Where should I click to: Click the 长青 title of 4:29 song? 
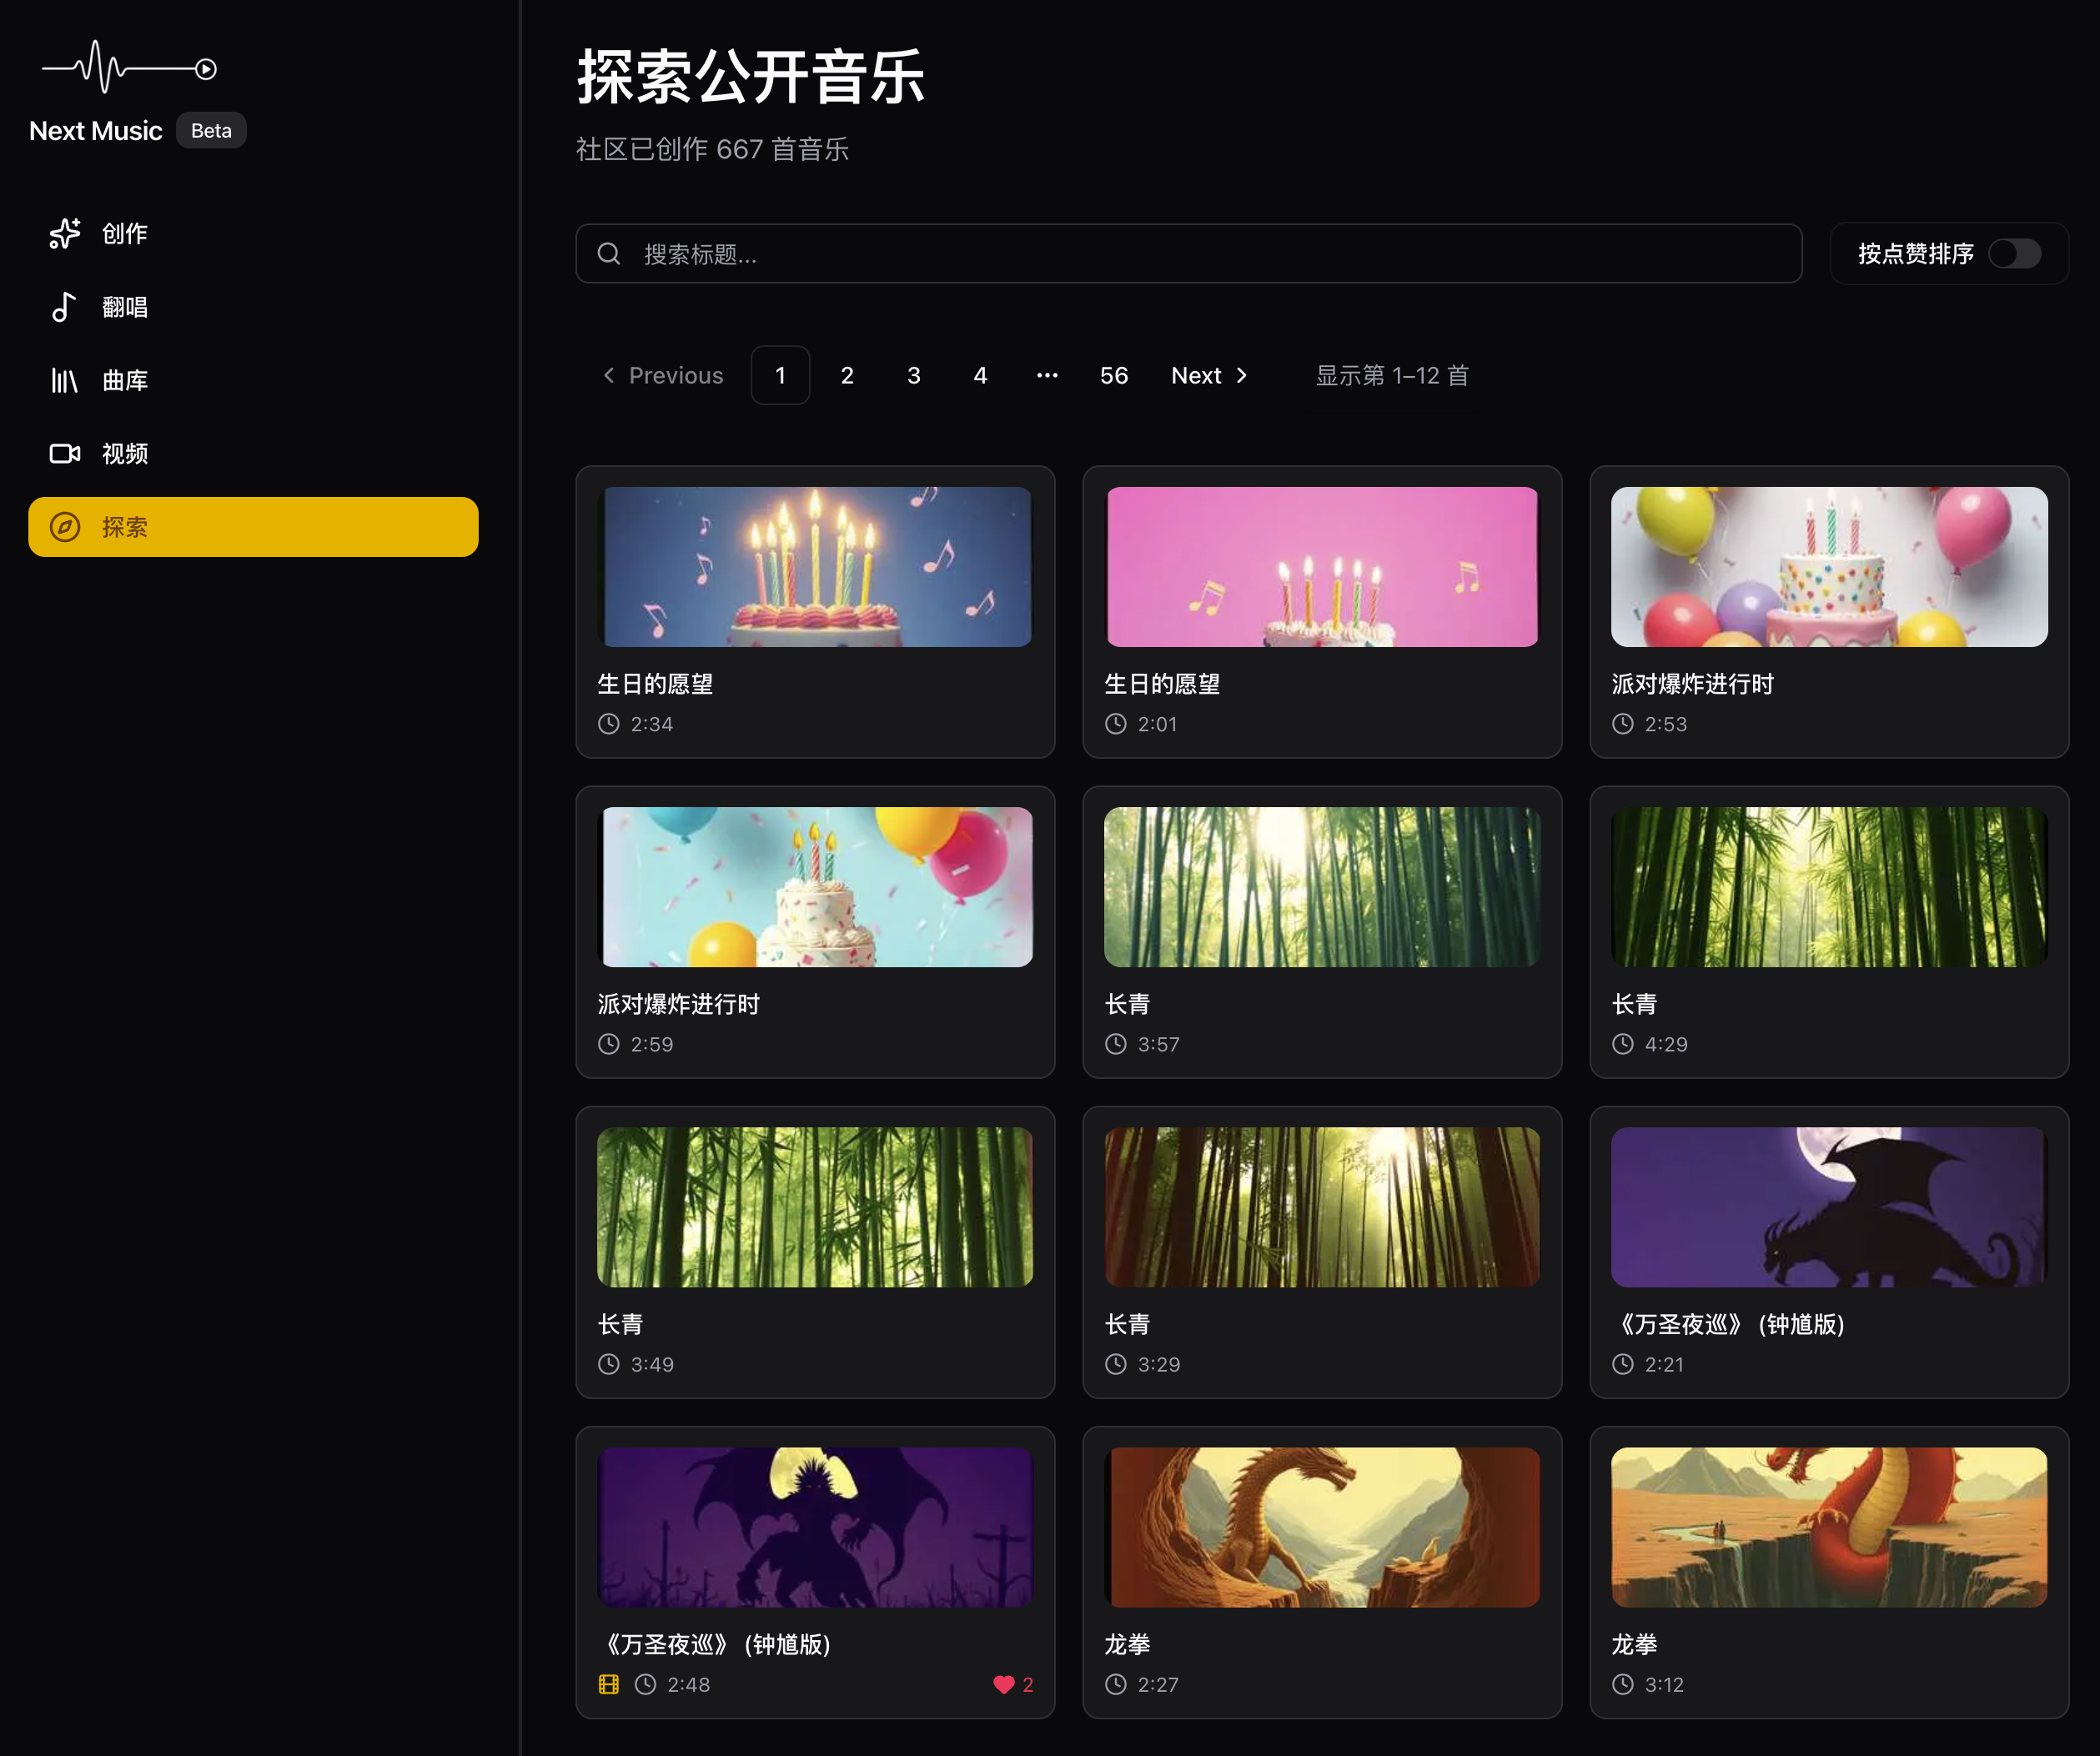pyautogui.click(x=1634, y=1004)
